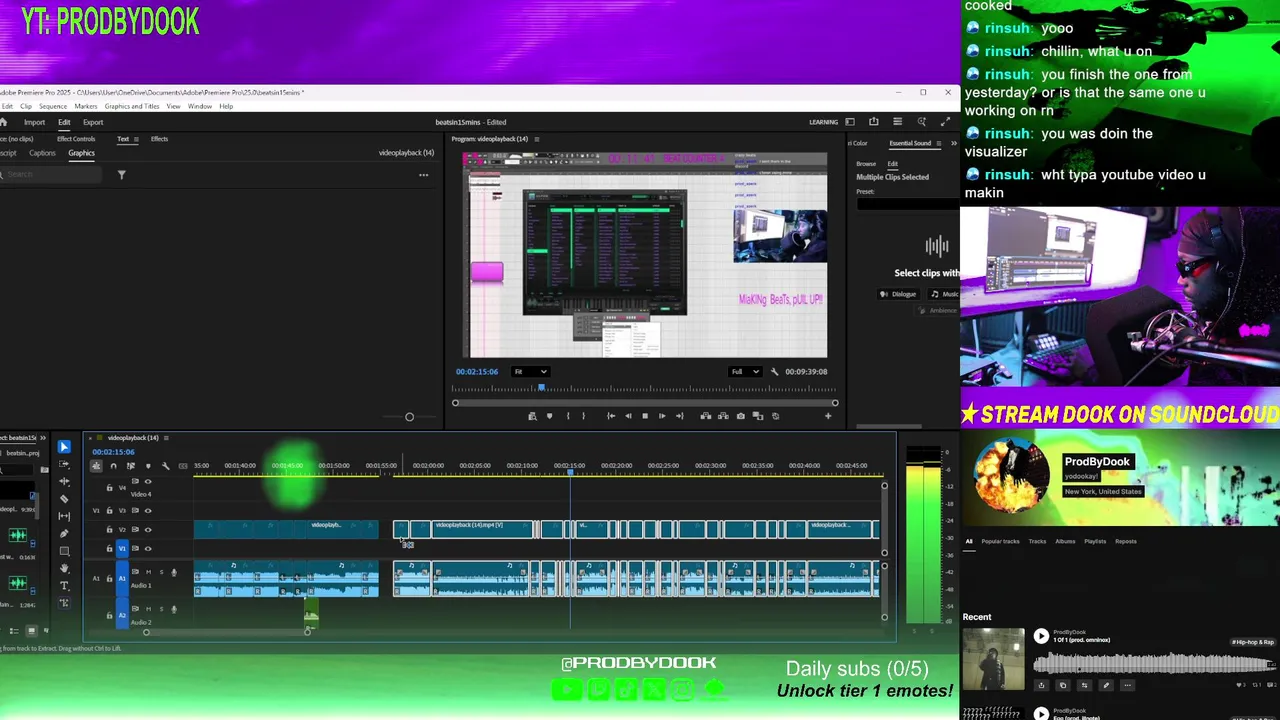Image resolution: width=1280 pixels, height=720 pixels.
Task: Open the Sequence menu
Action: 53,106
